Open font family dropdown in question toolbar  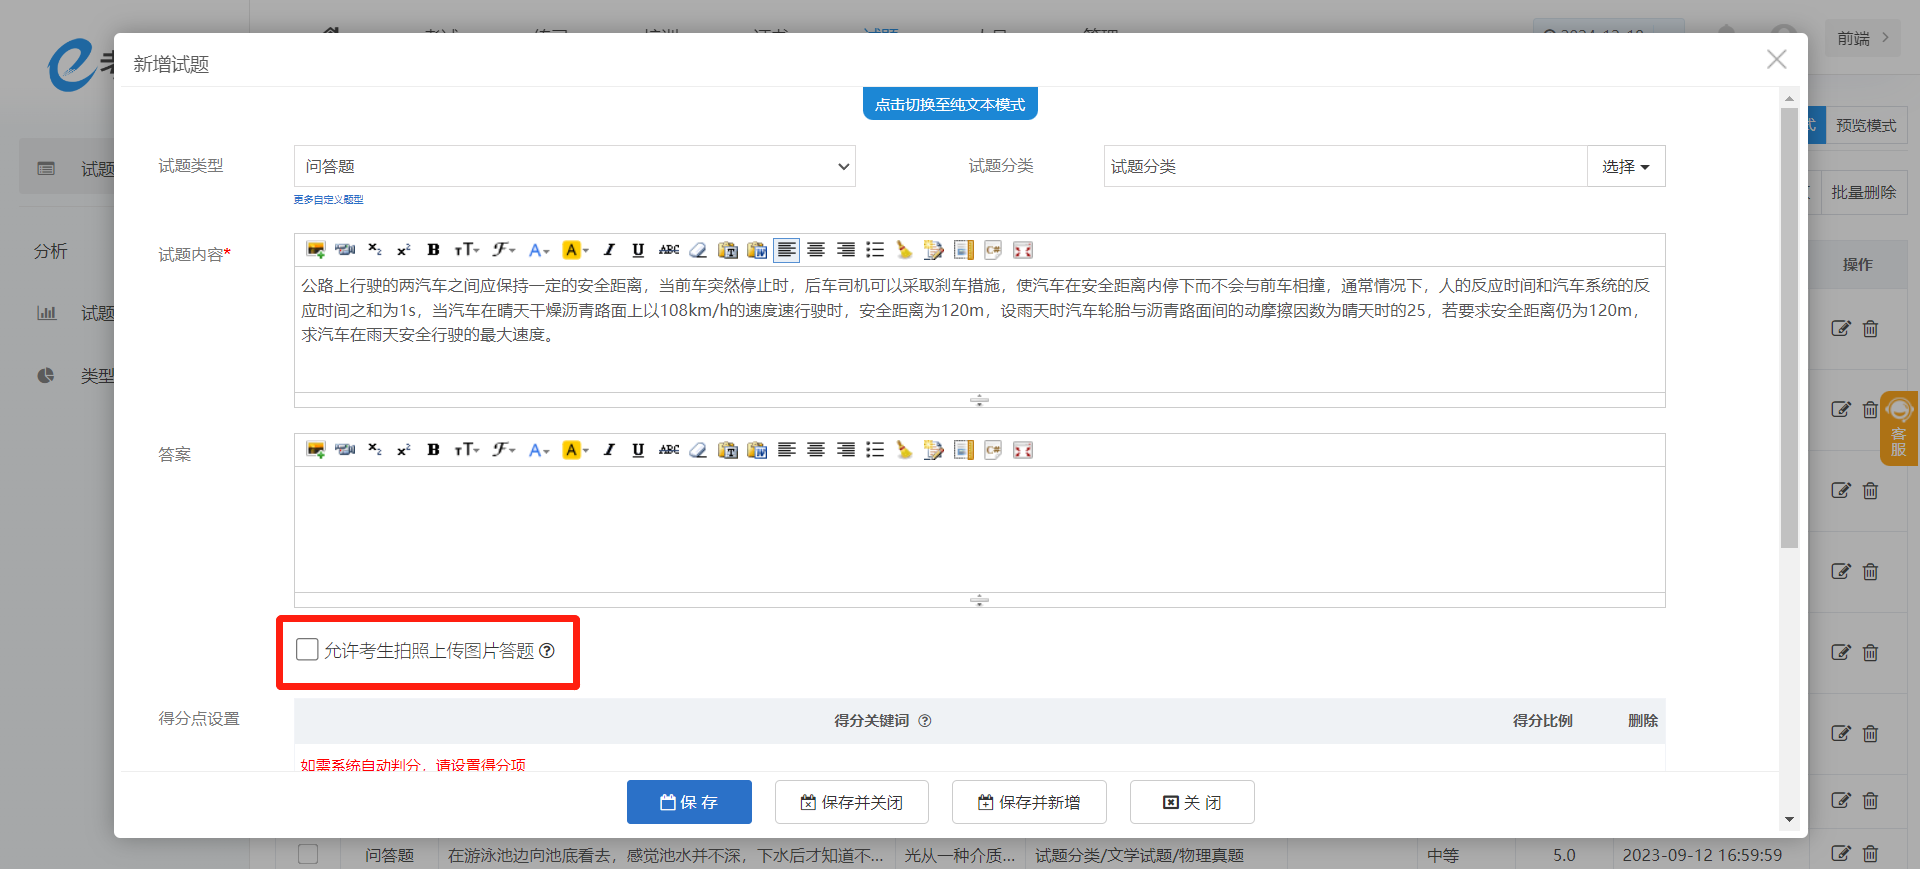pos(503,250)
